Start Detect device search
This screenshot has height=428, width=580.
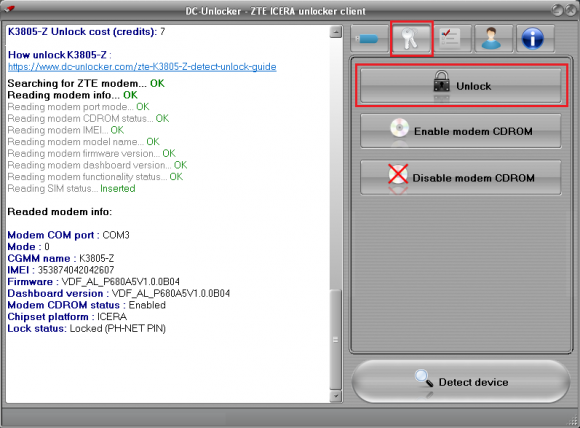pos(461,382)
